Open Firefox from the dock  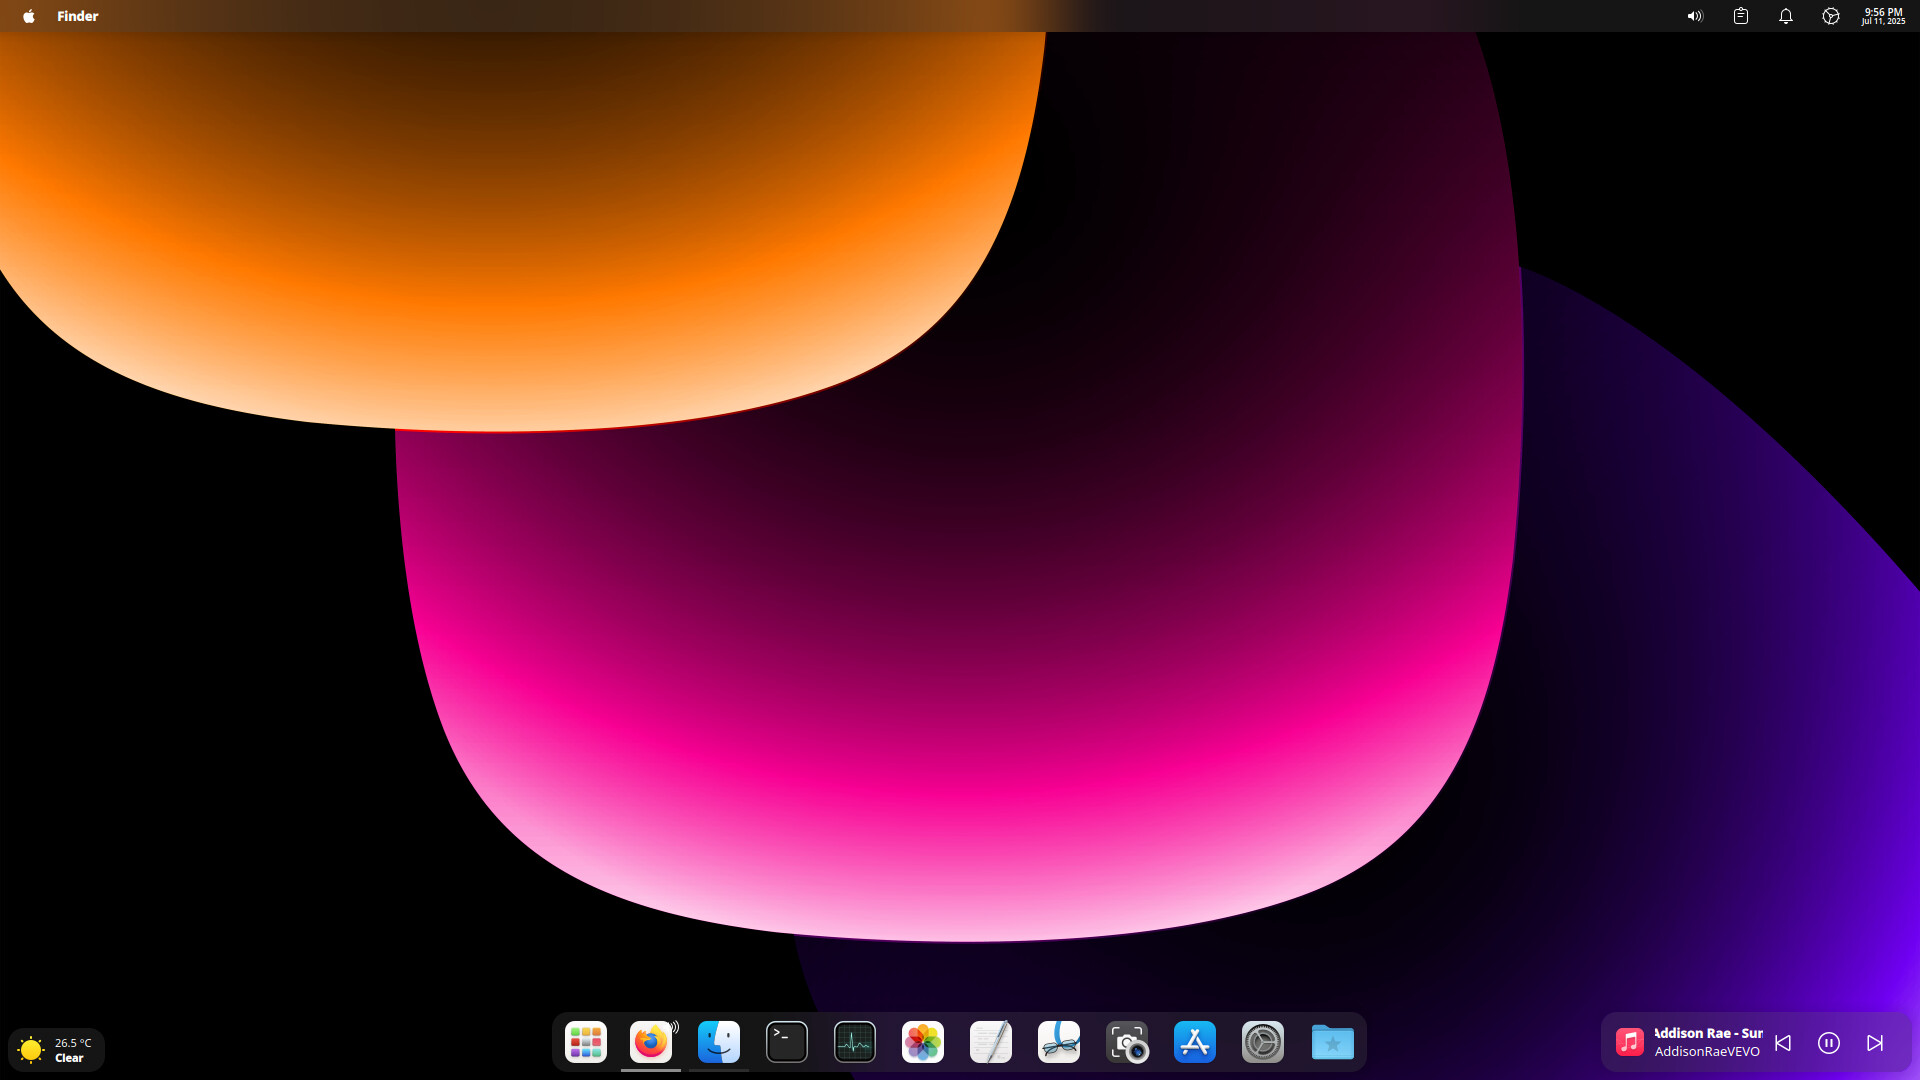[651, 1042]
